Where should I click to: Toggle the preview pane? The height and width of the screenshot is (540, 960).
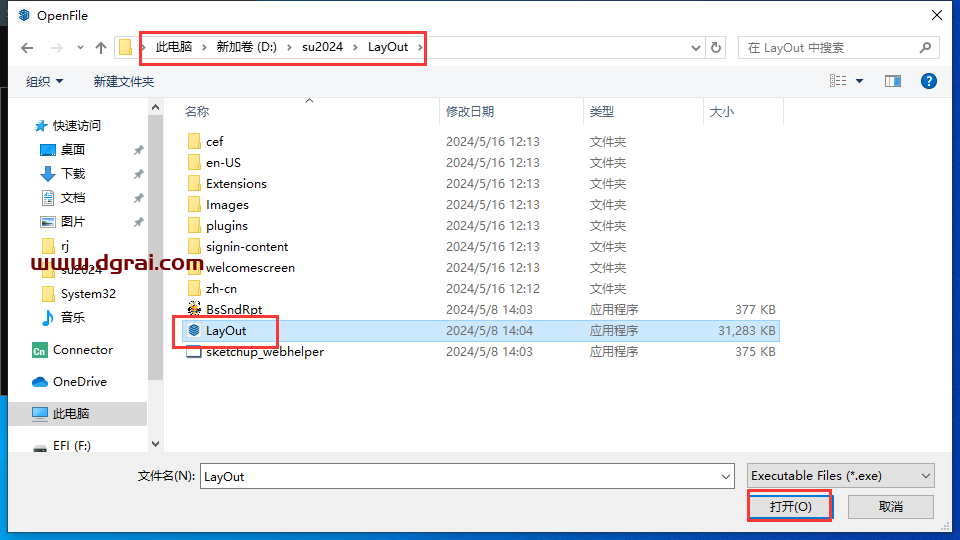pyautogui.click(x=893, y=81)
